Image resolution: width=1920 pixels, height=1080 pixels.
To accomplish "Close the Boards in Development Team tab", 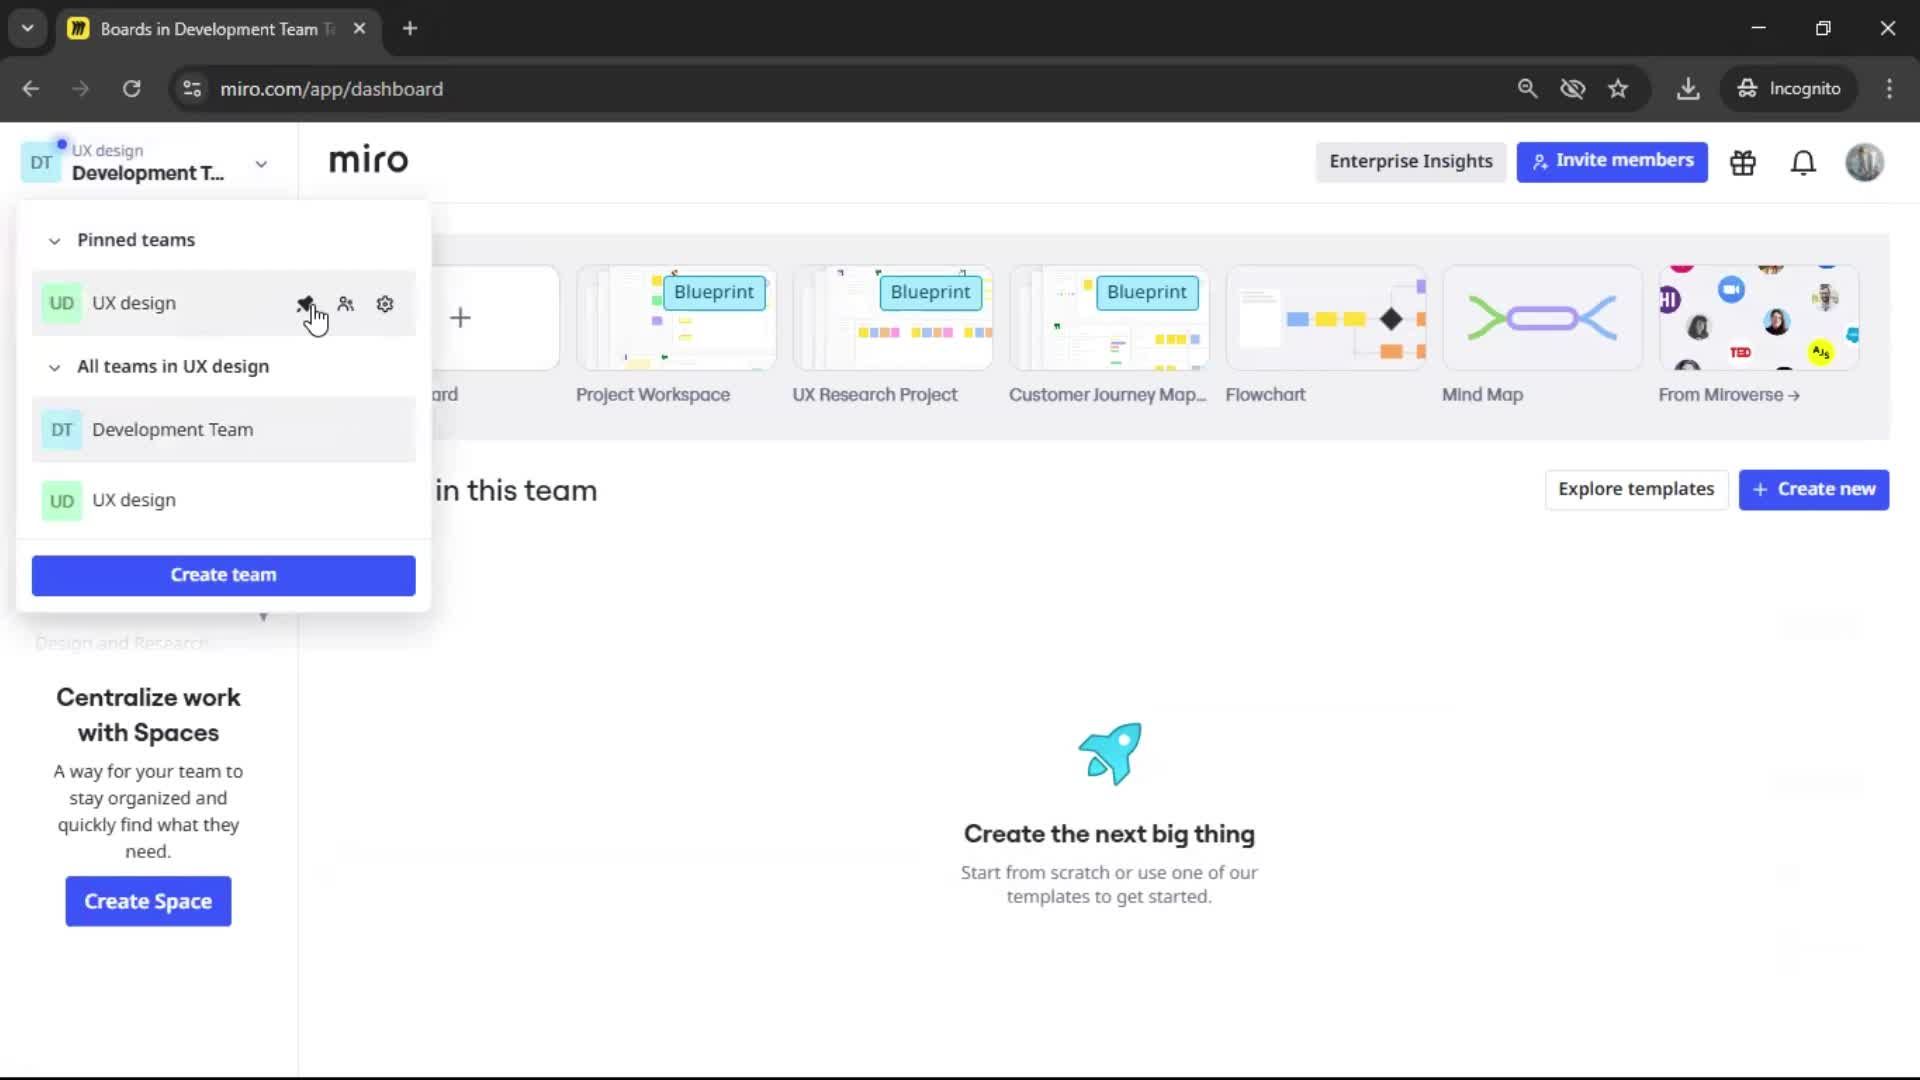I will tap(359, 29).
